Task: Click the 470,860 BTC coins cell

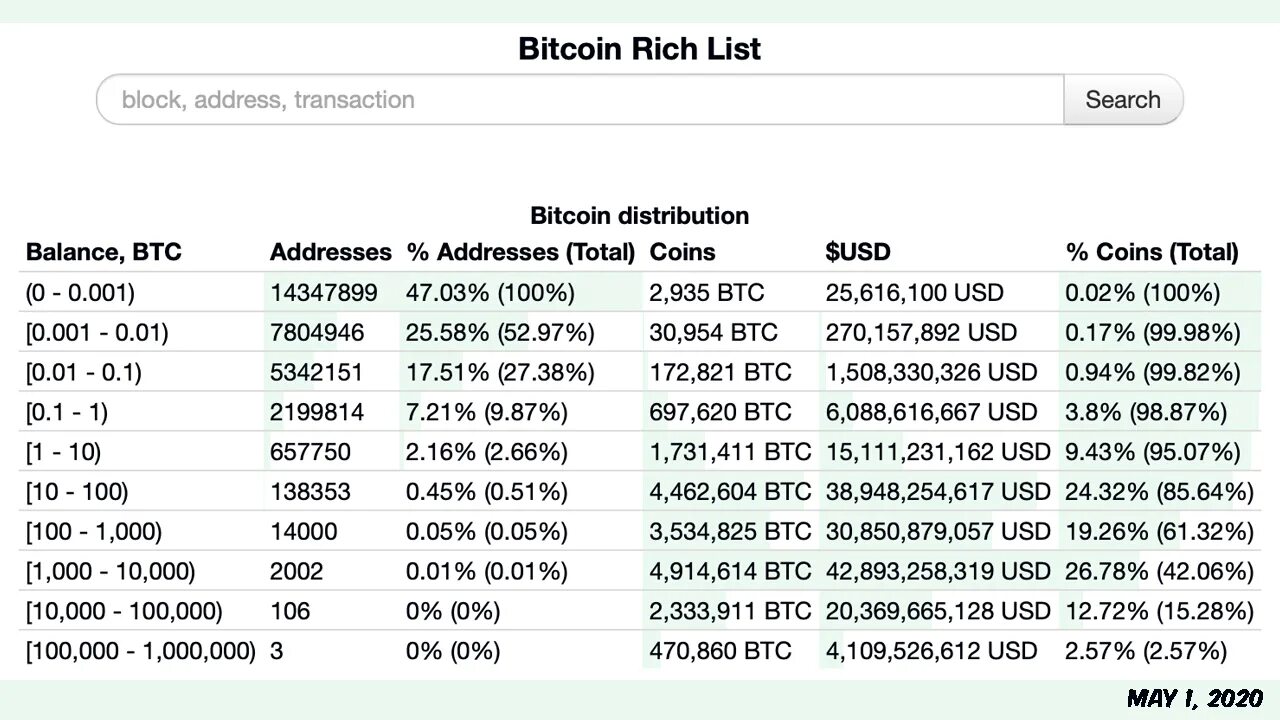Action: pos(721,651)
